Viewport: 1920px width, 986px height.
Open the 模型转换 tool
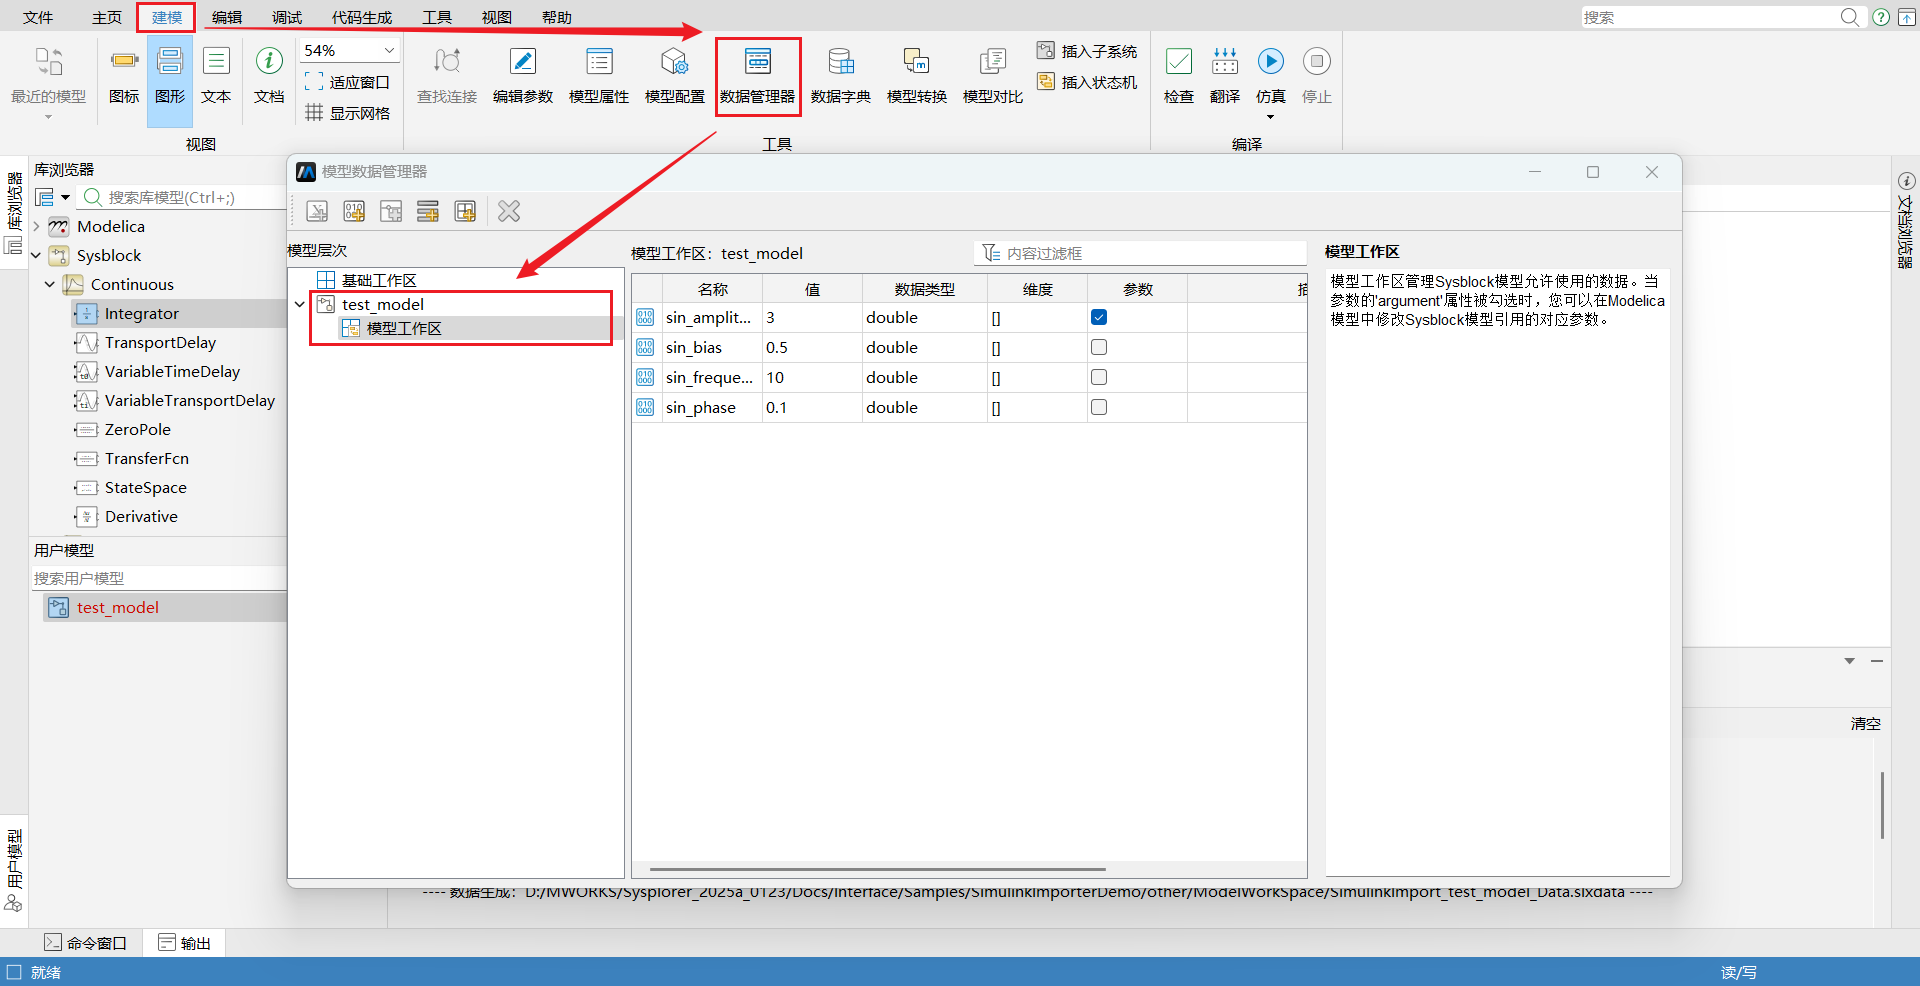916,75
